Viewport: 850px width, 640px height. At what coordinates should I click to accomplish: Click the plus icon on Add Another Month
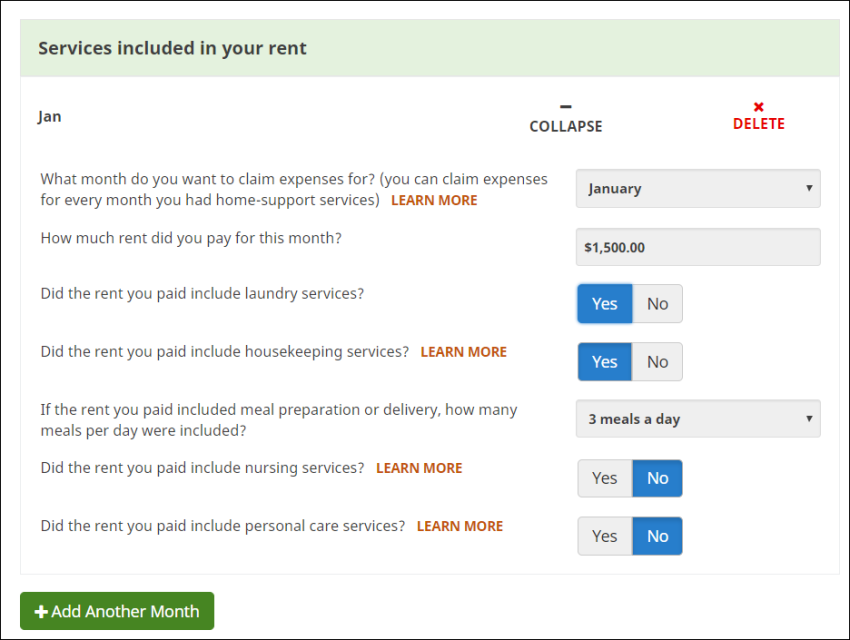[41, 611]
